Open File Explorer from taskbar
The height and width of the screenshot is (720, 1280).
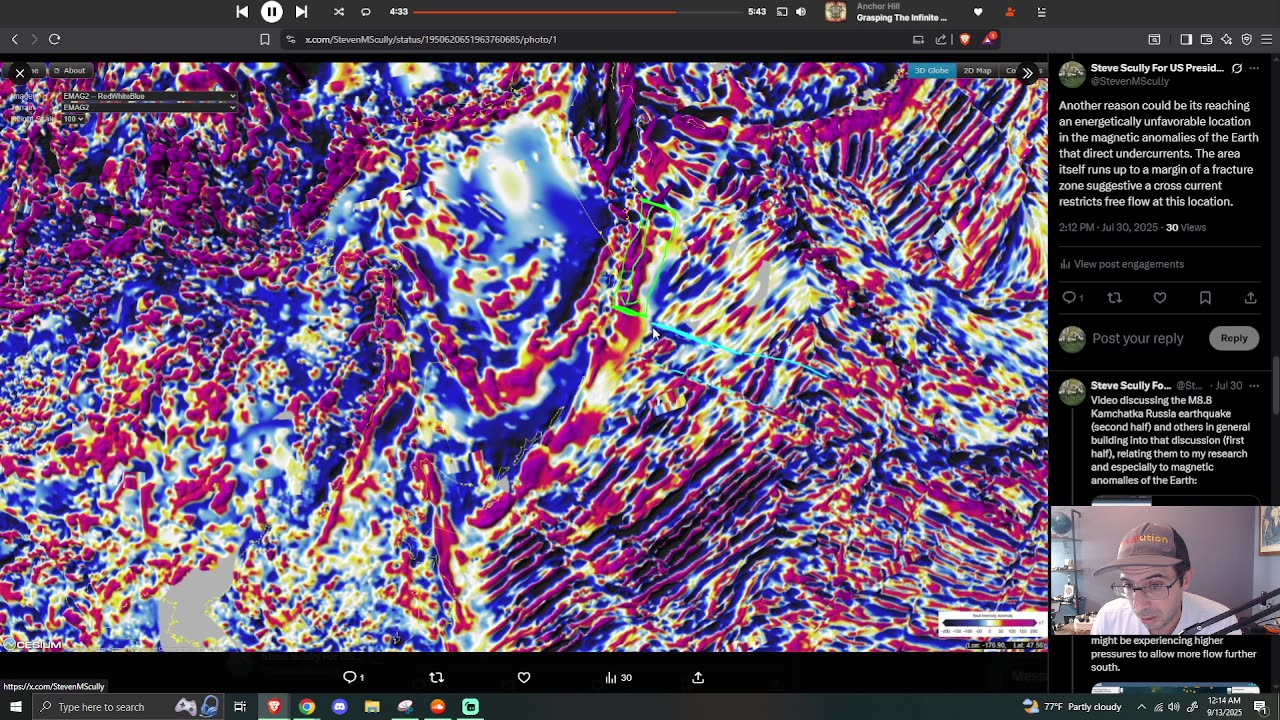(372, 707)
